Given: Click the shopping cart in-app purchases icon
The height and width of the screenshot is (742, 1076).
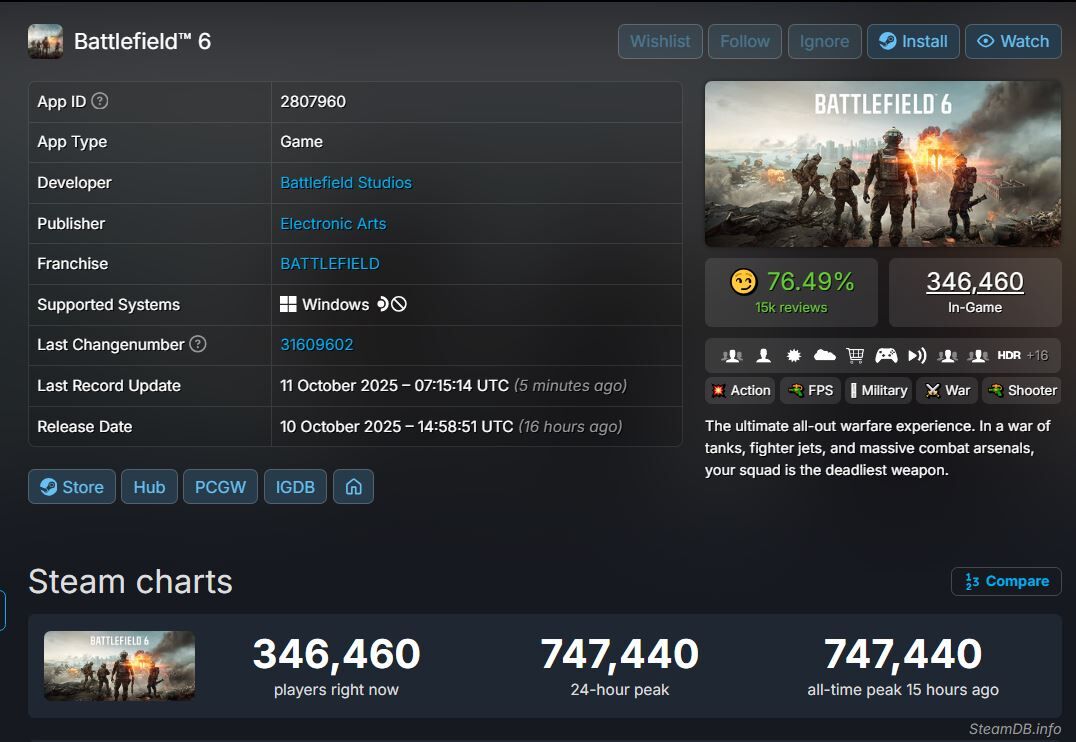Looking at the screenshot, I should [x=855, y=355].
